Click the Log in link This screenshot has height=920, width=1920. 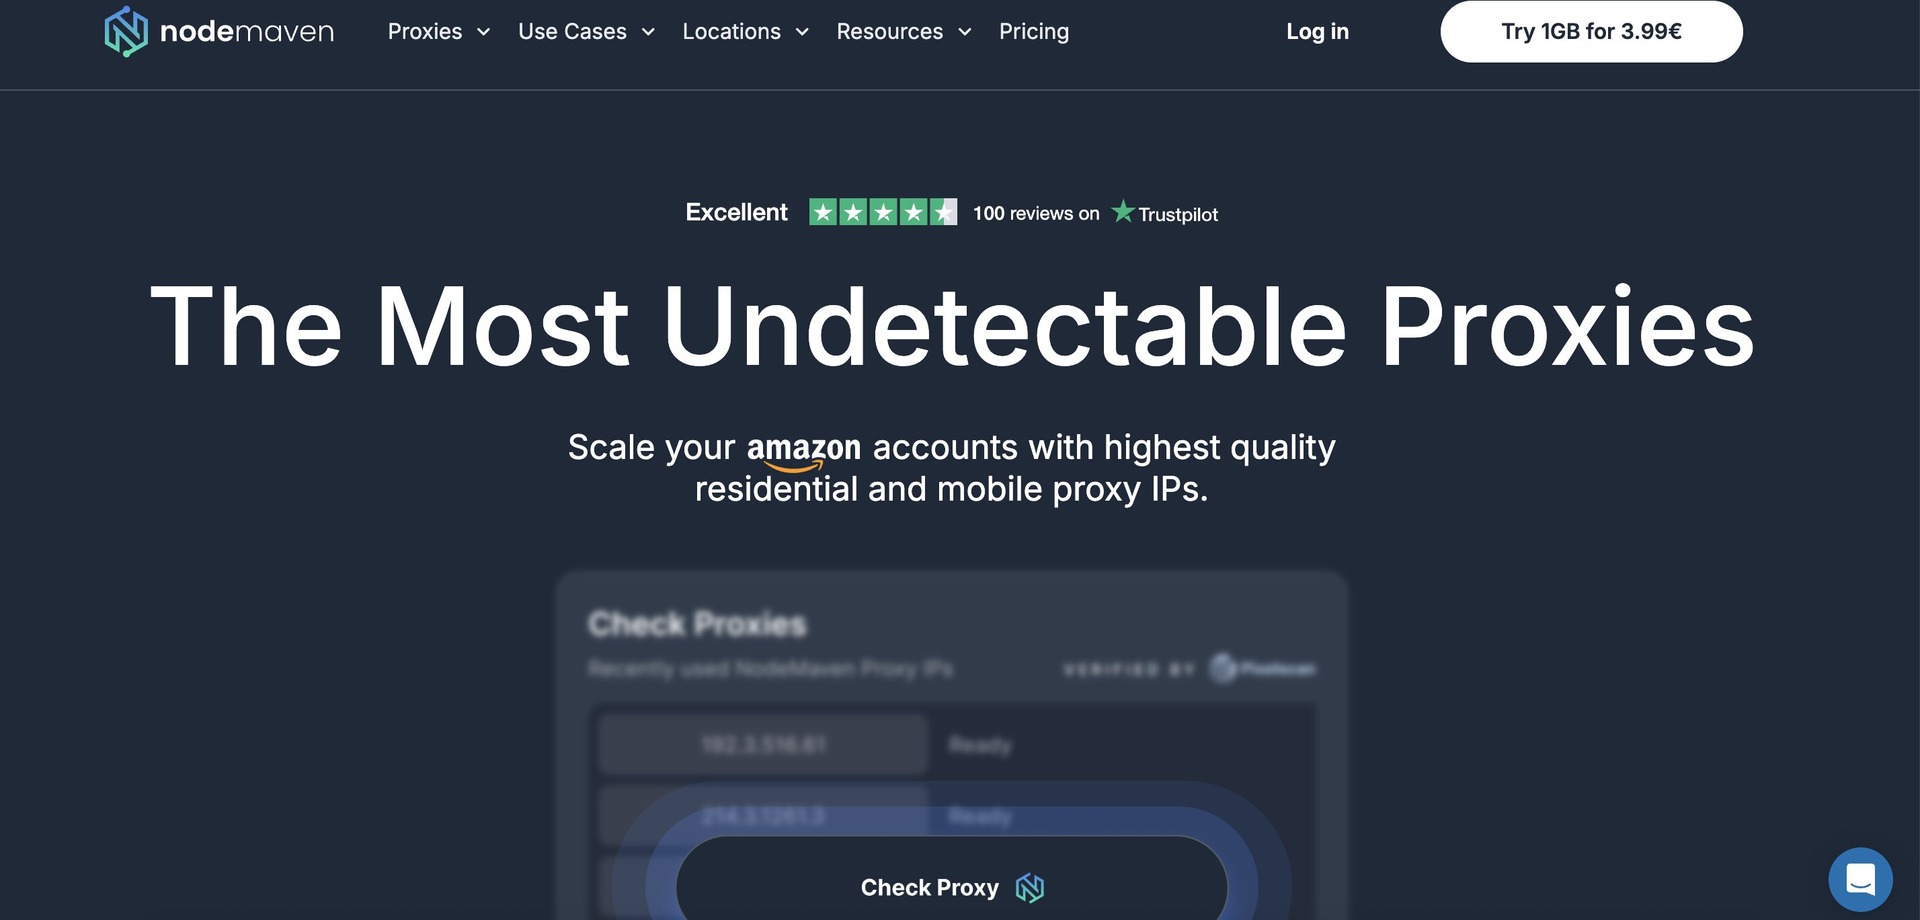pos(1317,32)
